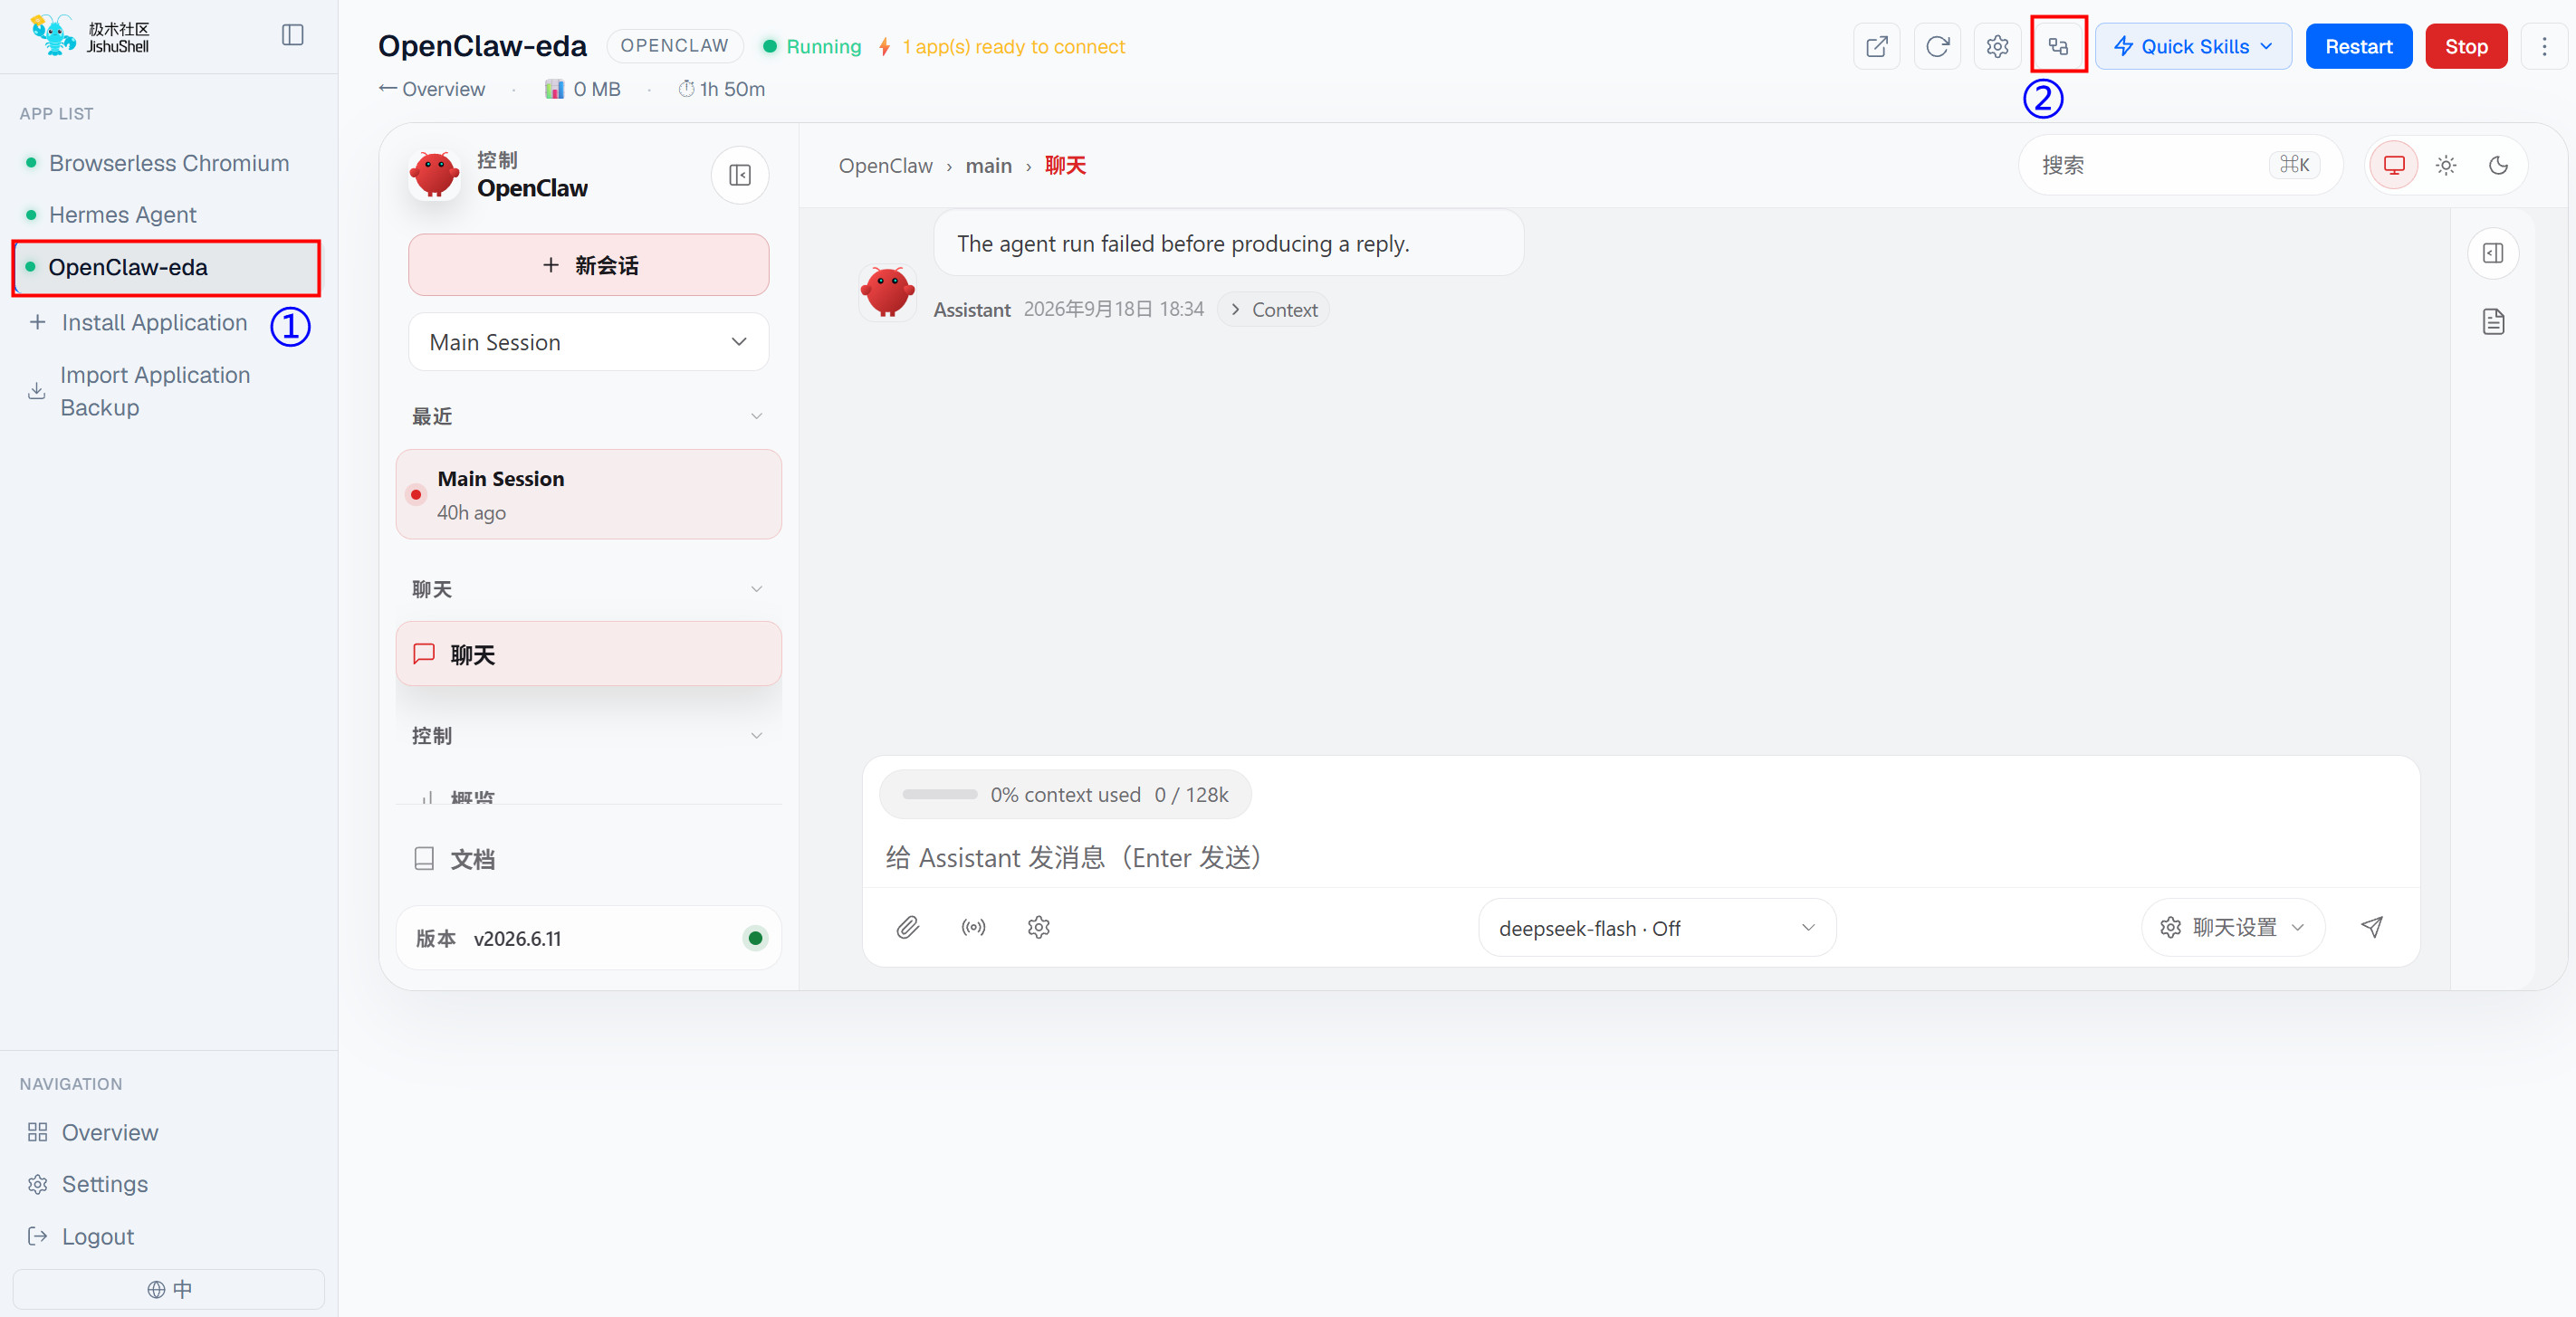This screenshot has width=2576, height=1317.
Task: Expand the Context disclosure on message
Action: coord(1273,309)
